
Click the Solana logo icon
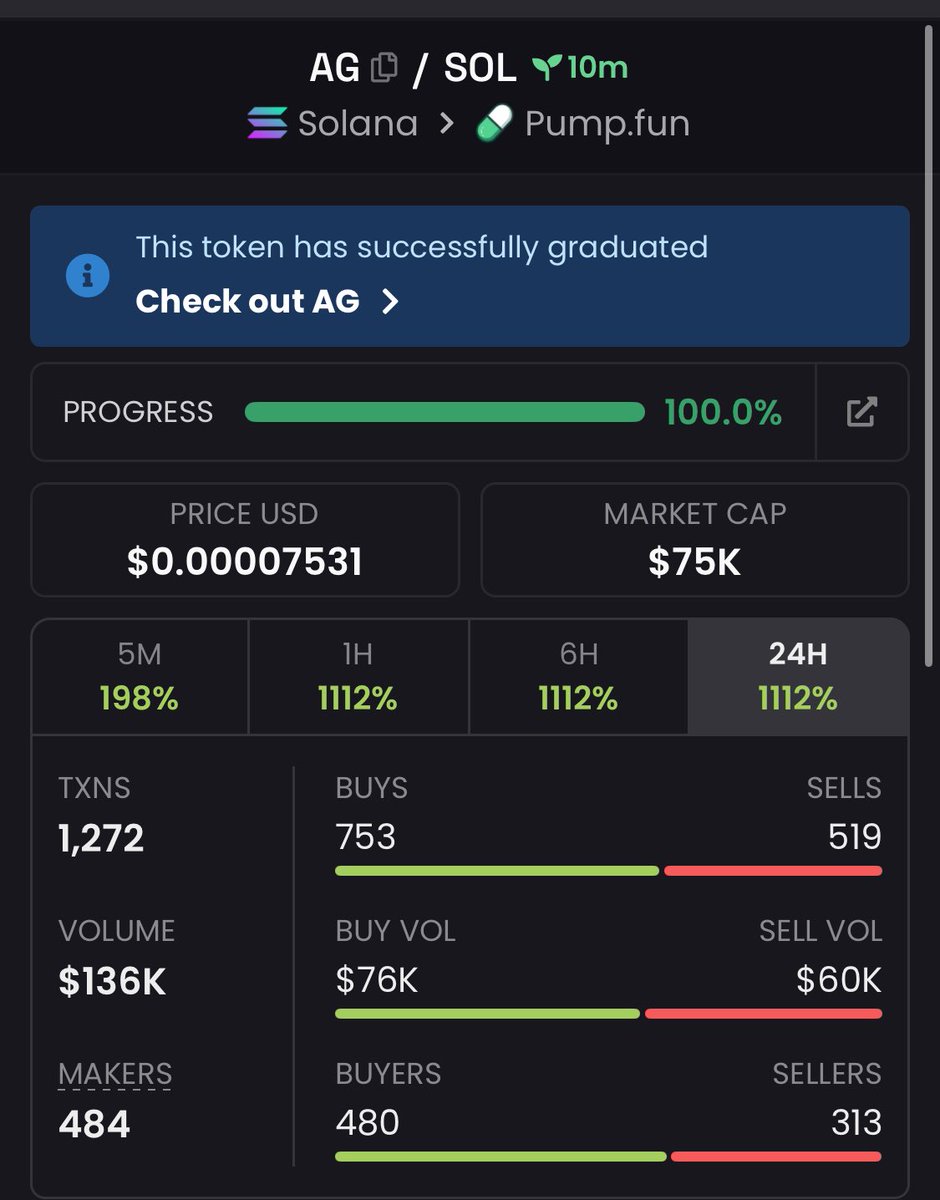267,124
